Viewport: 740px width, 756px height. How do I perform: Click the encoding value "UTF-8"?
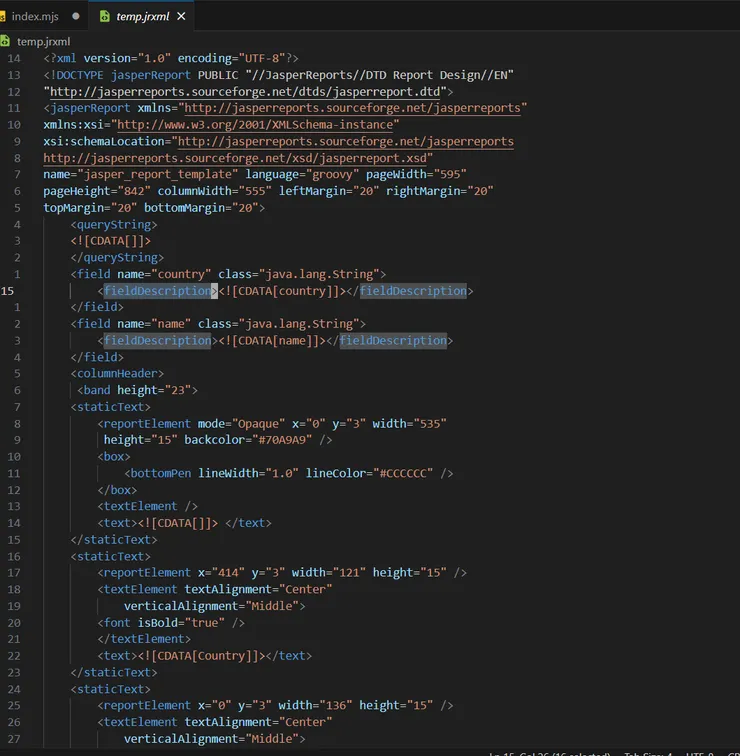tap(262, 58)
